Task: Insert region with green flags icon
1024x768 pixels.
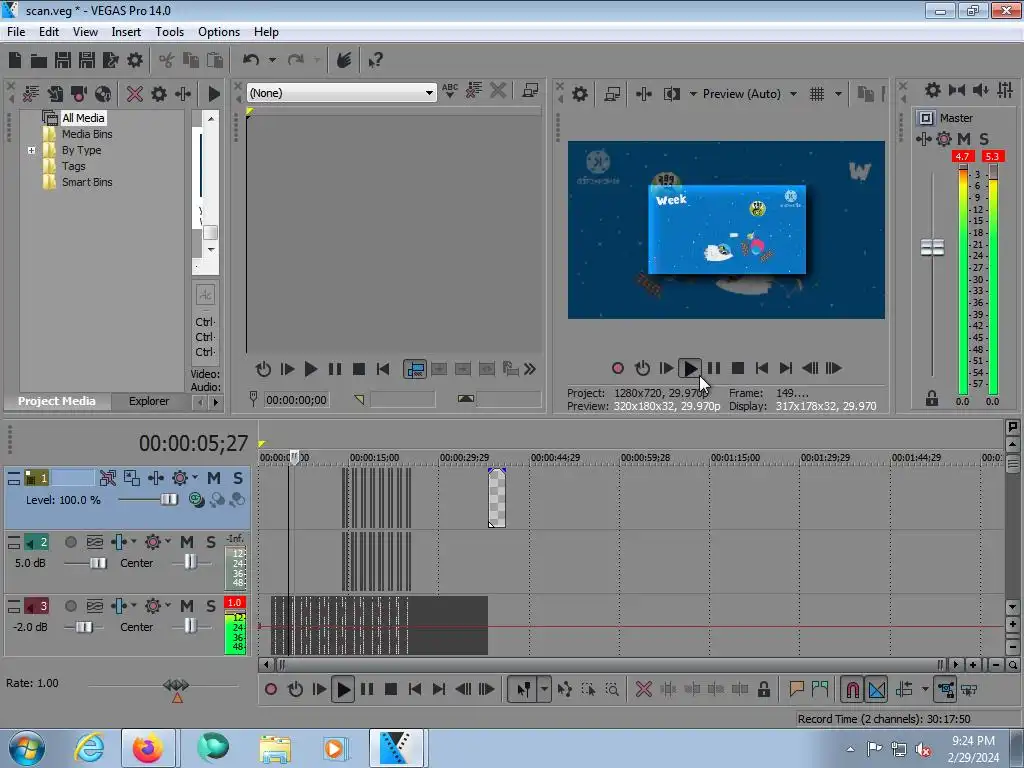Action: point(820,689)
